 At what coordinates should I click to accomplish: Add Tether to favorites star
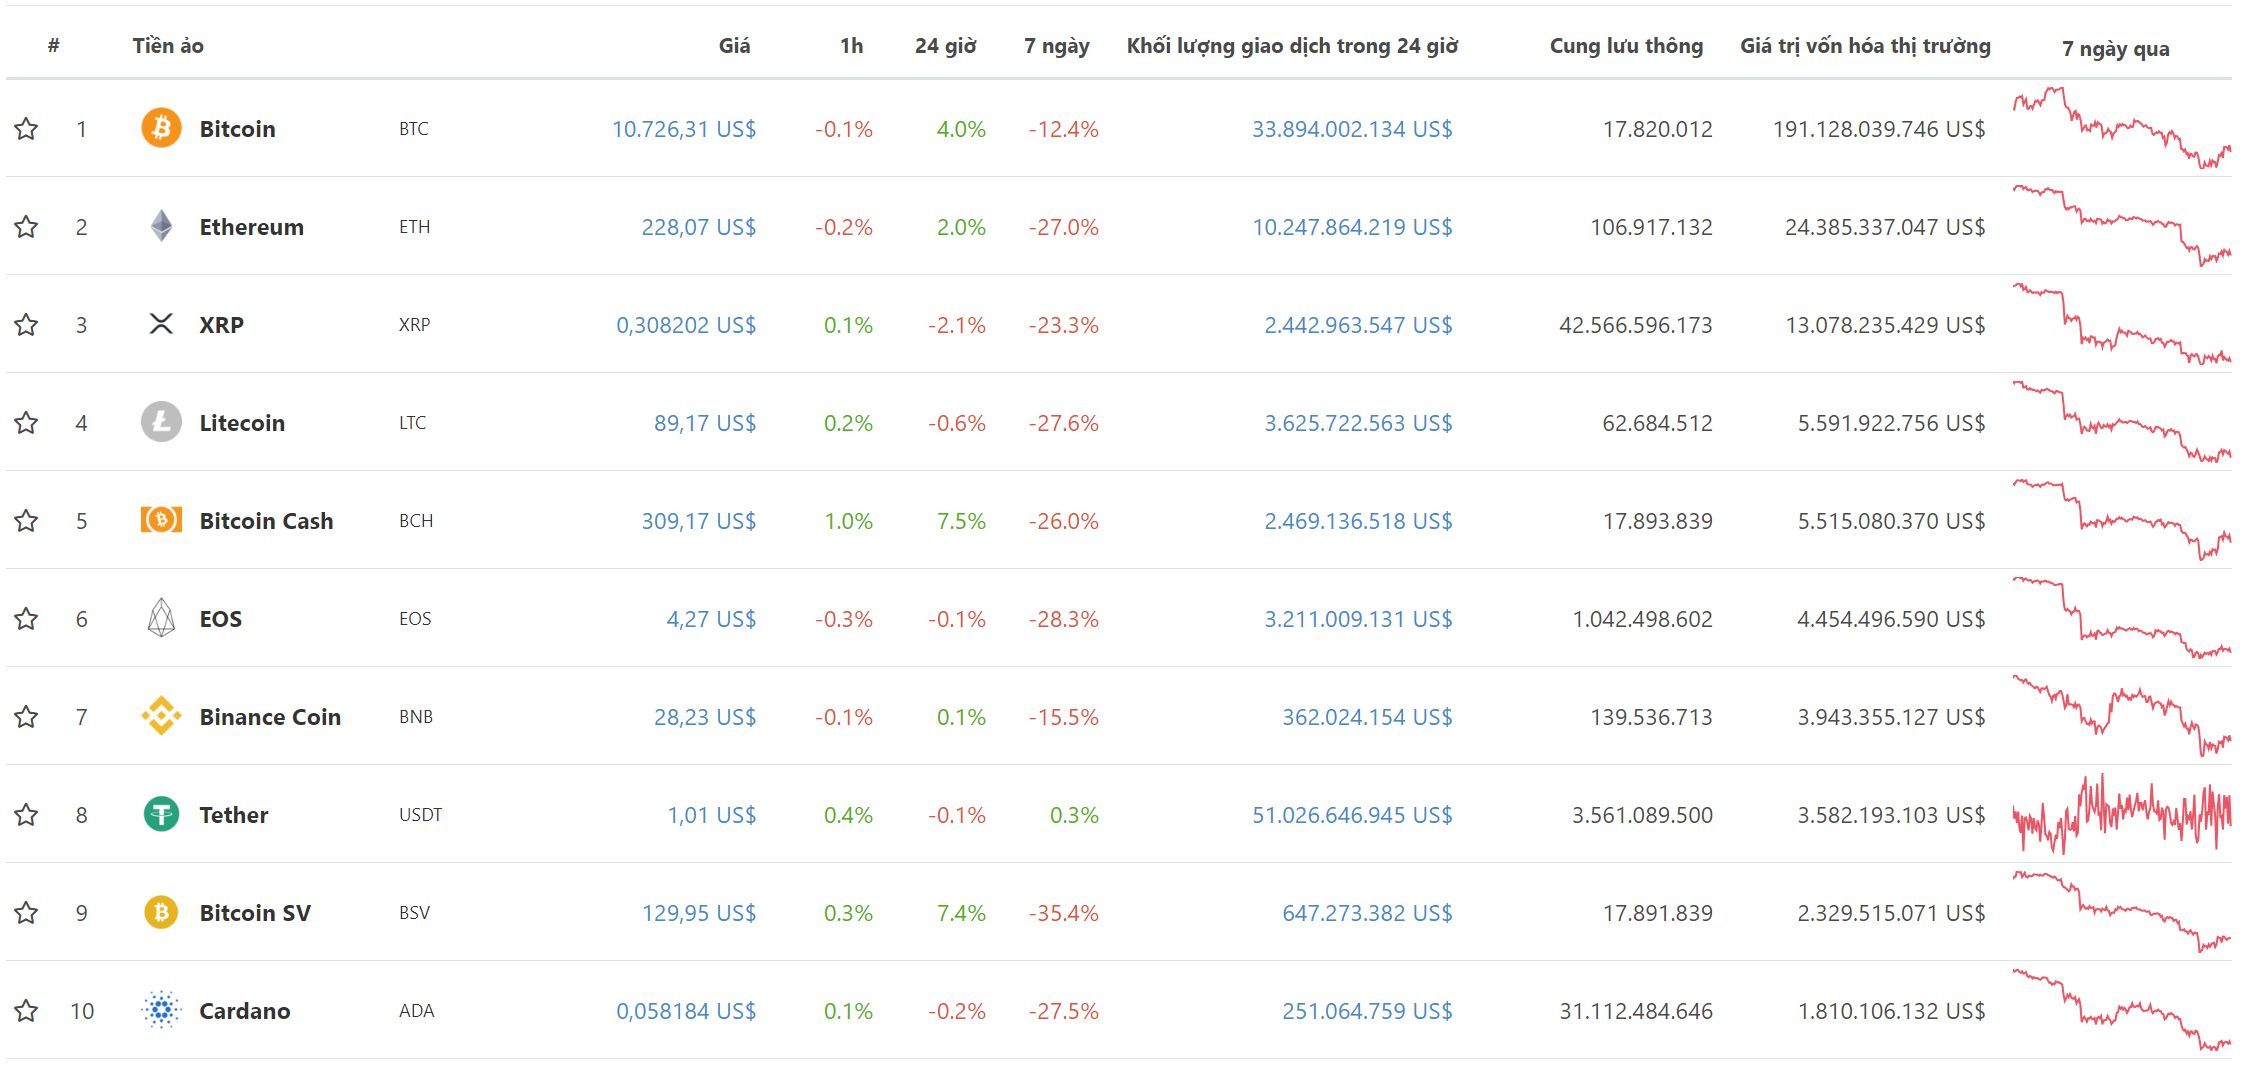pos(26,814)
